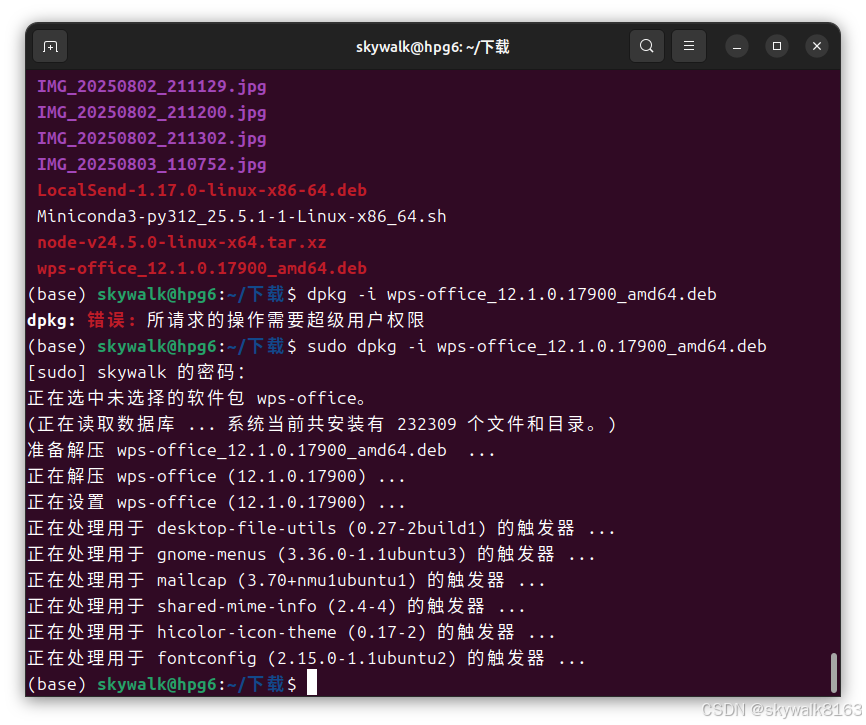Click the gnome-menus trigger line
Viewport: 866px width, 725px height.
(x=311, y=554)
